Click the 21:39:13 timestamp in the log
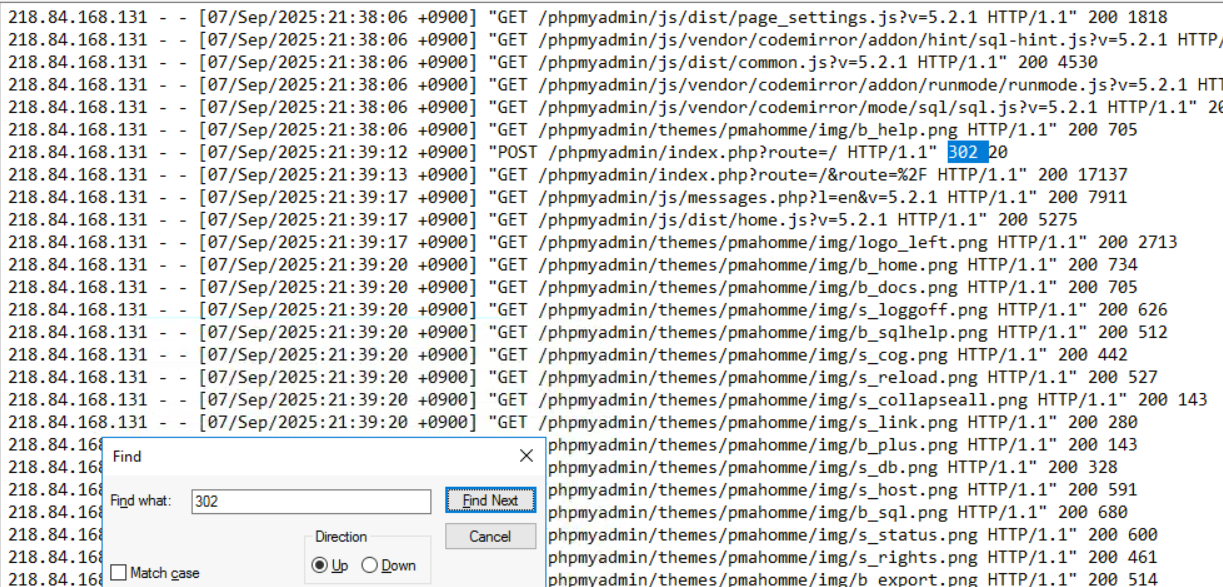Viewport: 1223px width, 587px height. [x=367, y=175]
